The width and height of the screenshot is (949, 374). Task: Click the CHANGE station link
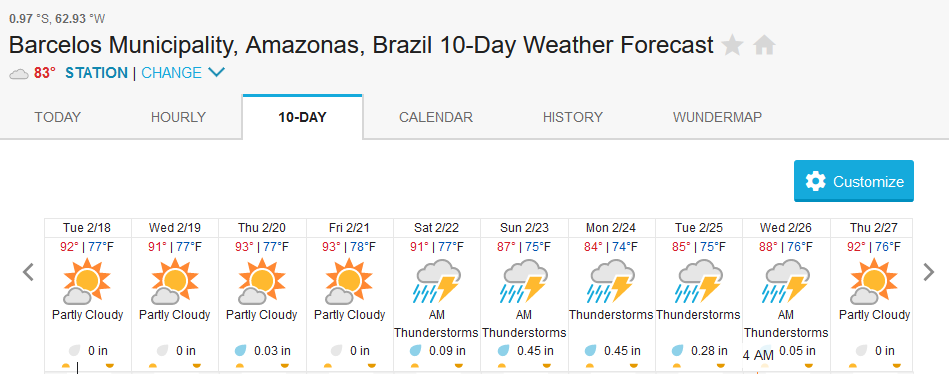pyautogui.click(x=171, y=73)
